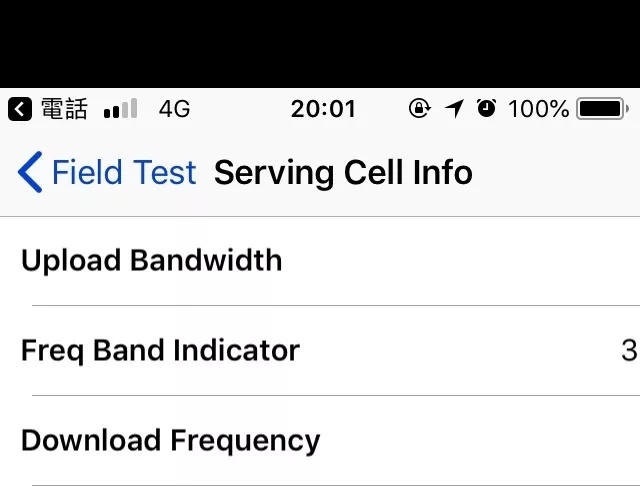Image resolution: width=640 pixels, height=486 pixels.
Task: Tap the Serving Cell Info title
Action: (343, 173)
